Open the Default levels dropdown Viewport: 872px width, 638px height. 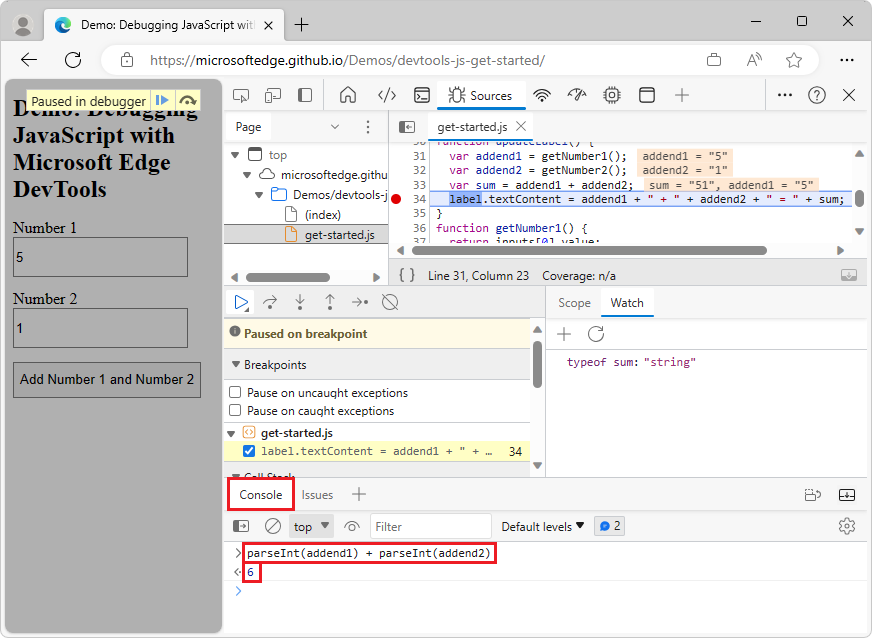coord(541,526)
